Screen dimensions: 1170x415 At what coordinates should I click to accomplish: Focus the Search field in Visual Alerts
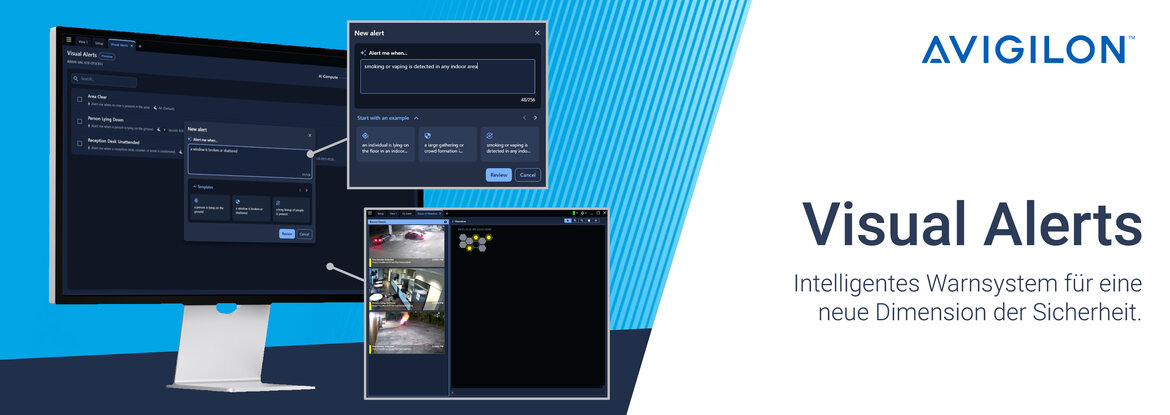tap(104, 79)
